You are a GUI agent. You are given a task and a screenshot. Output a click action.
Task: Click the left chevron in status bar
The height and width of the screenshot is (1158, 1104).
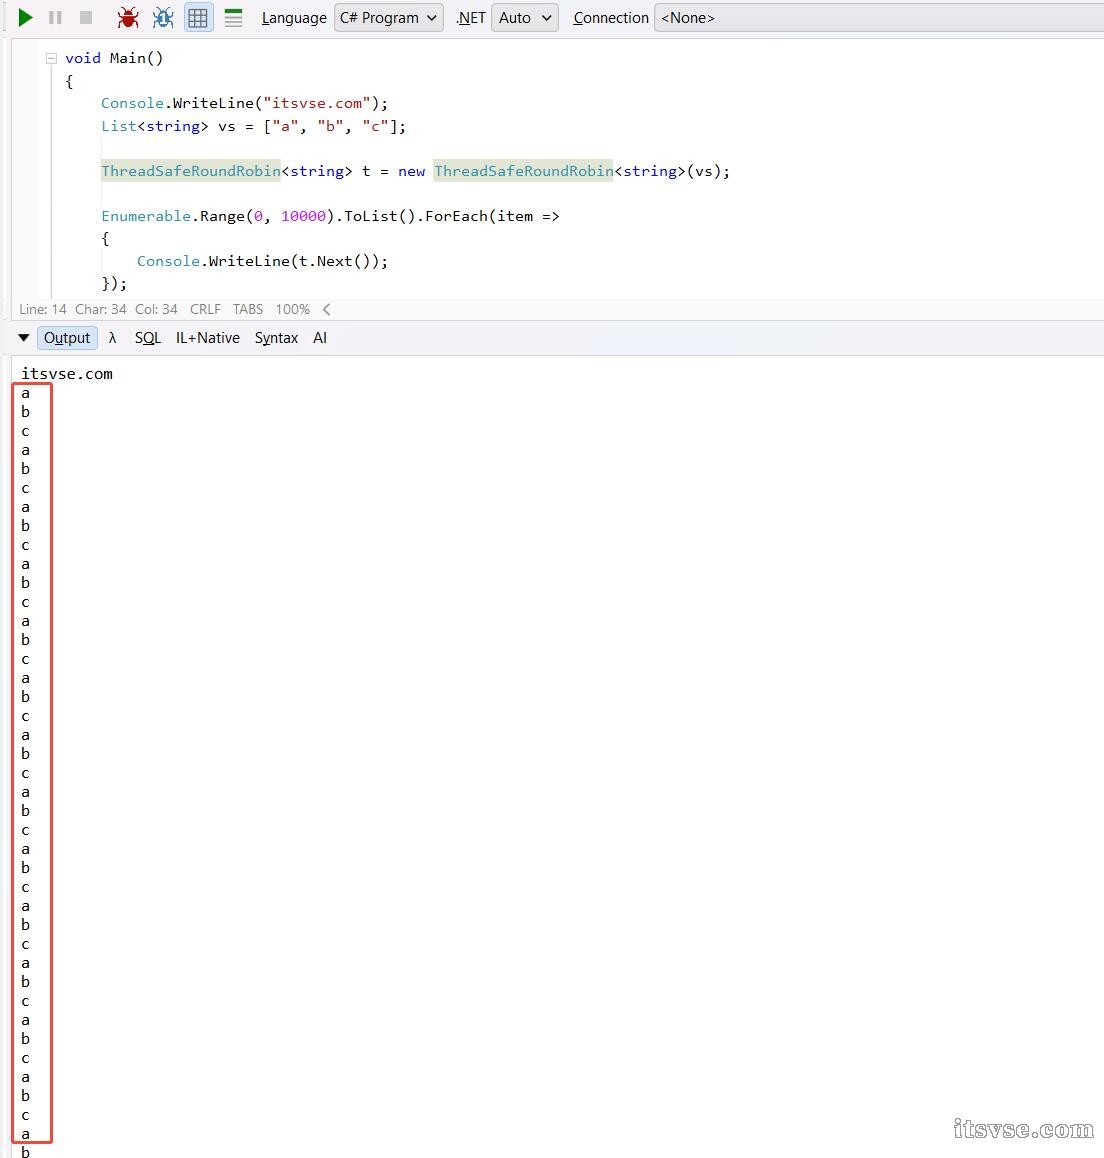click(x=326, y=309)
